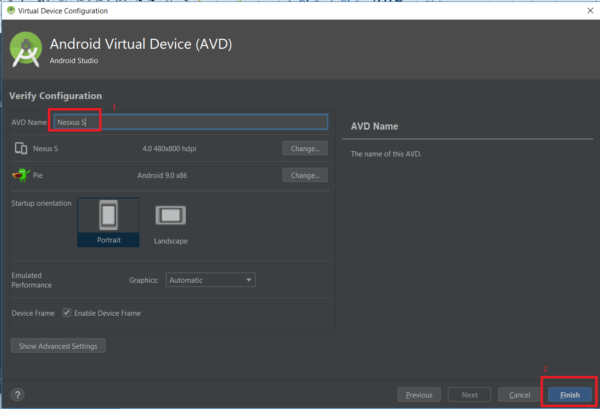Click Change button for Nexus S device
Screen dimensions: 600x409
[x=305, y=148]
